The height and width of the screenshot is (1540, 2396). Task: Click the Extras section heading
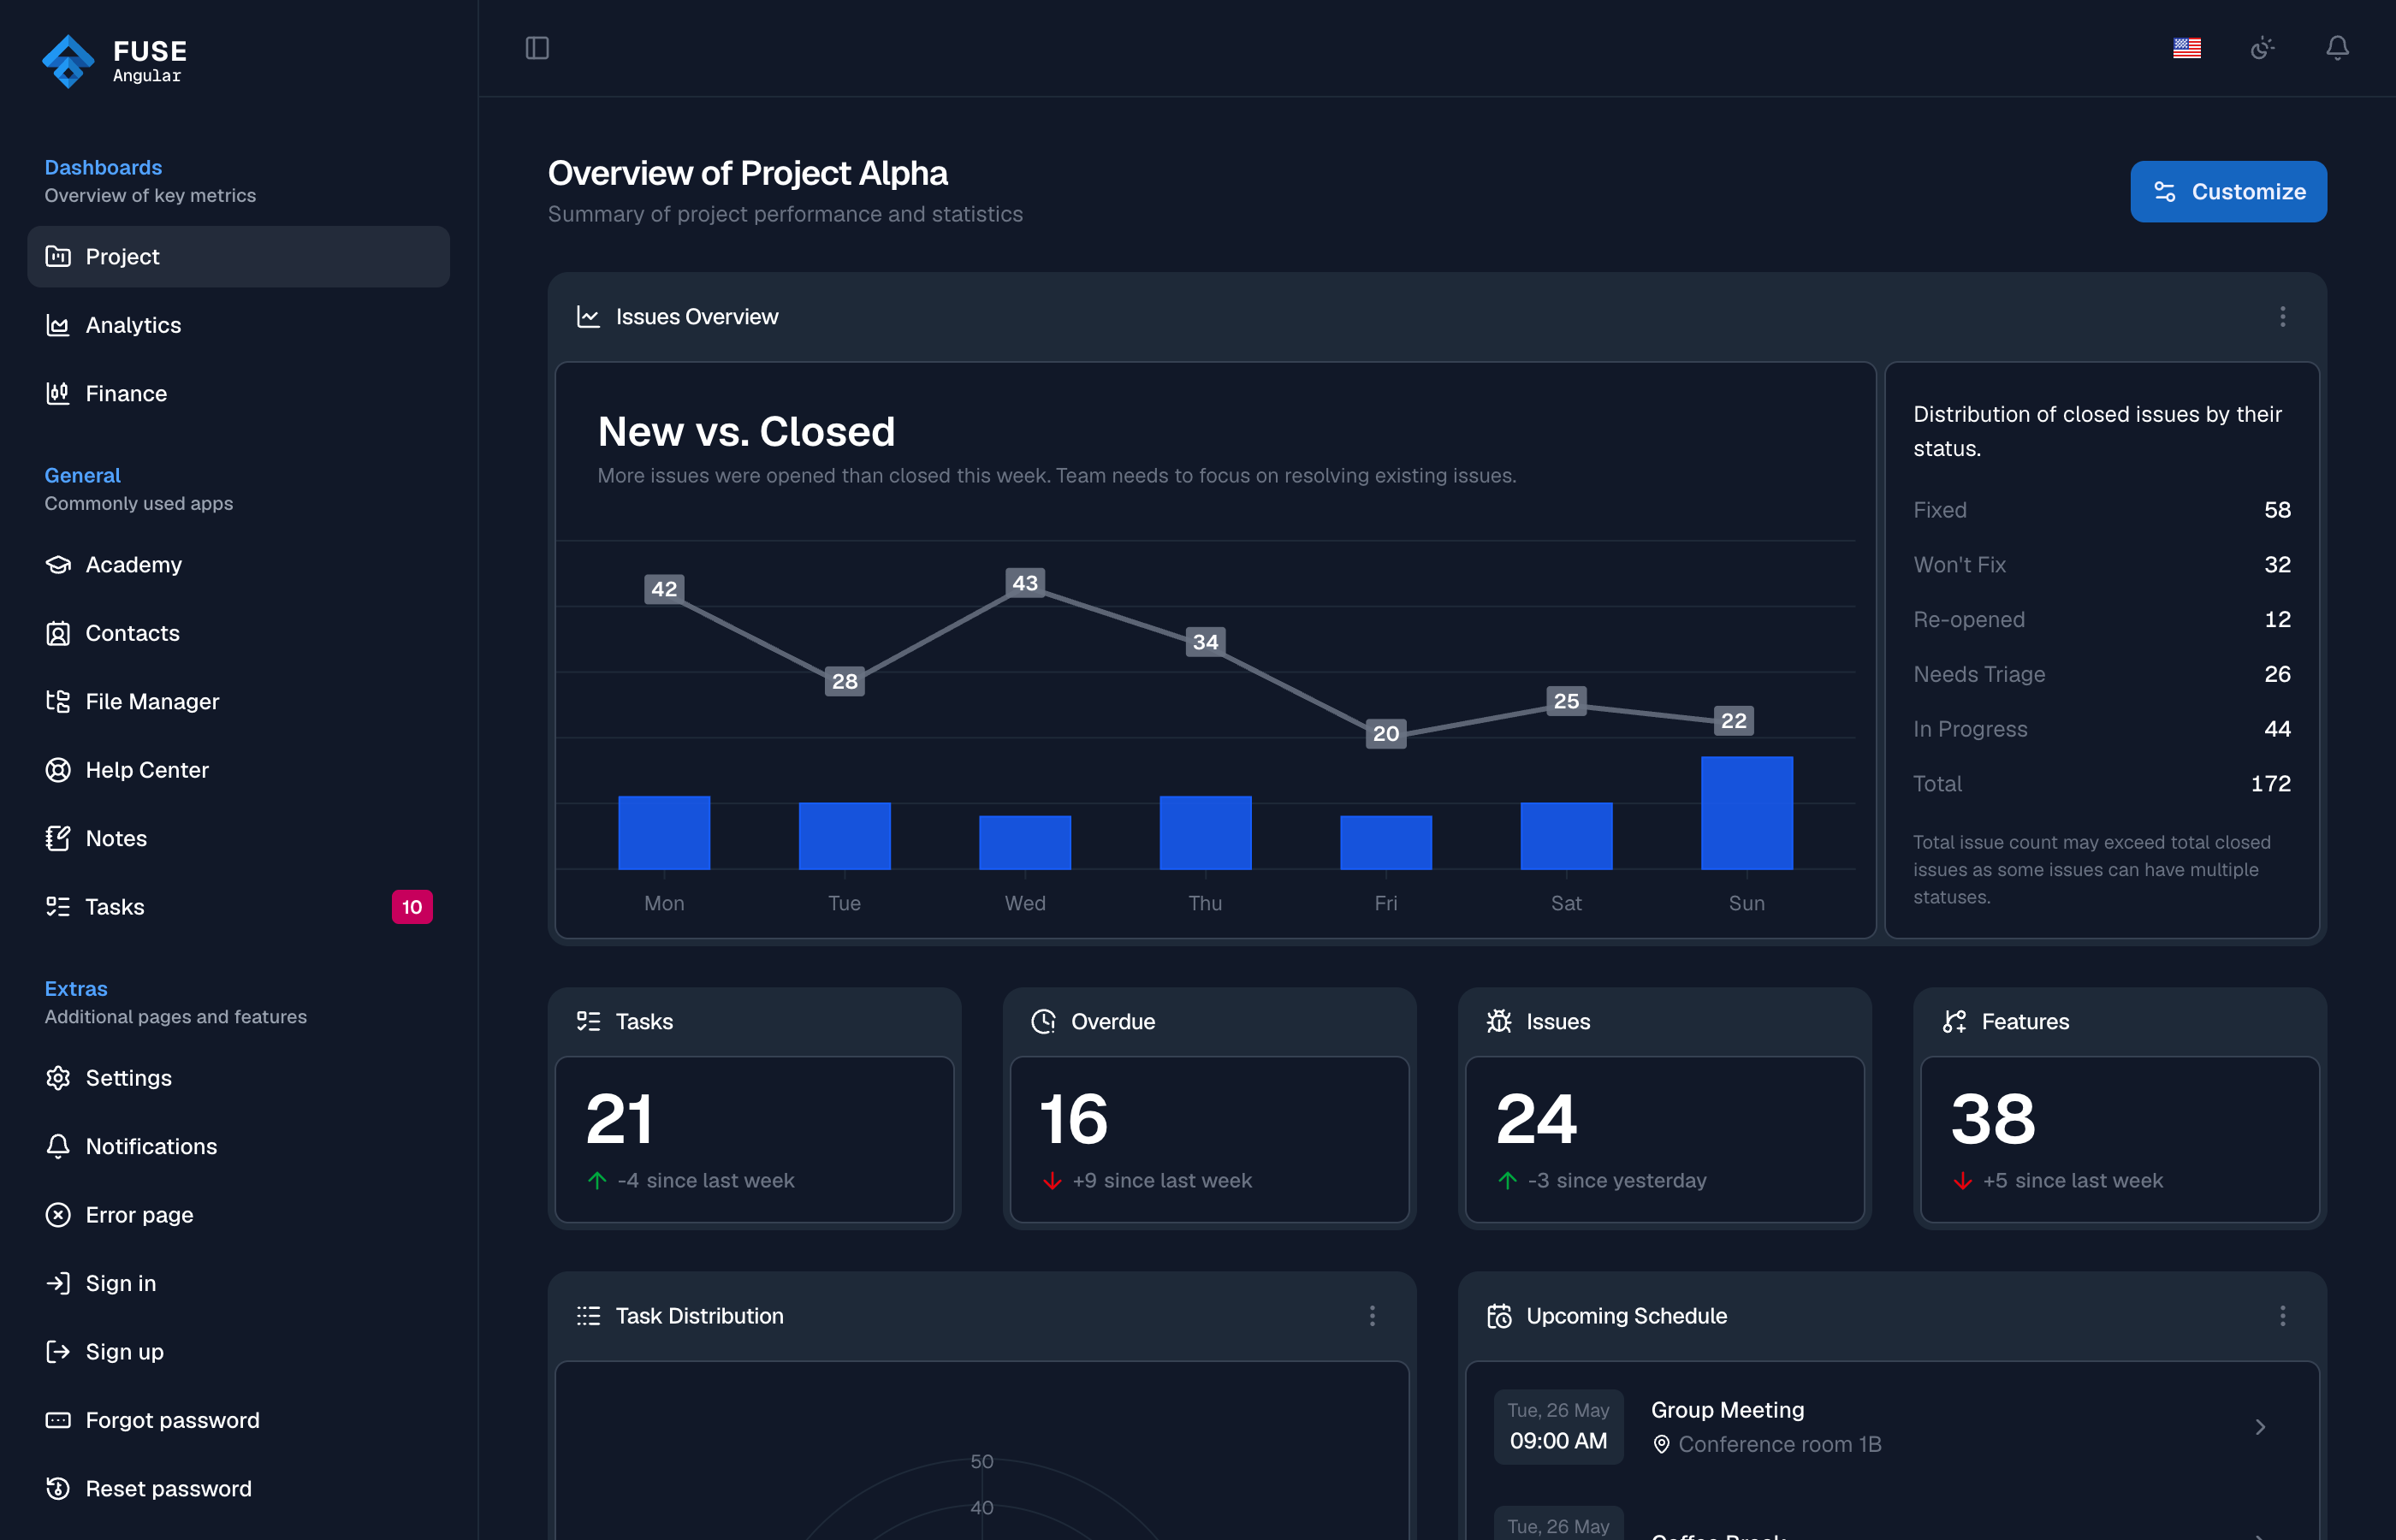tap(76, 988)
